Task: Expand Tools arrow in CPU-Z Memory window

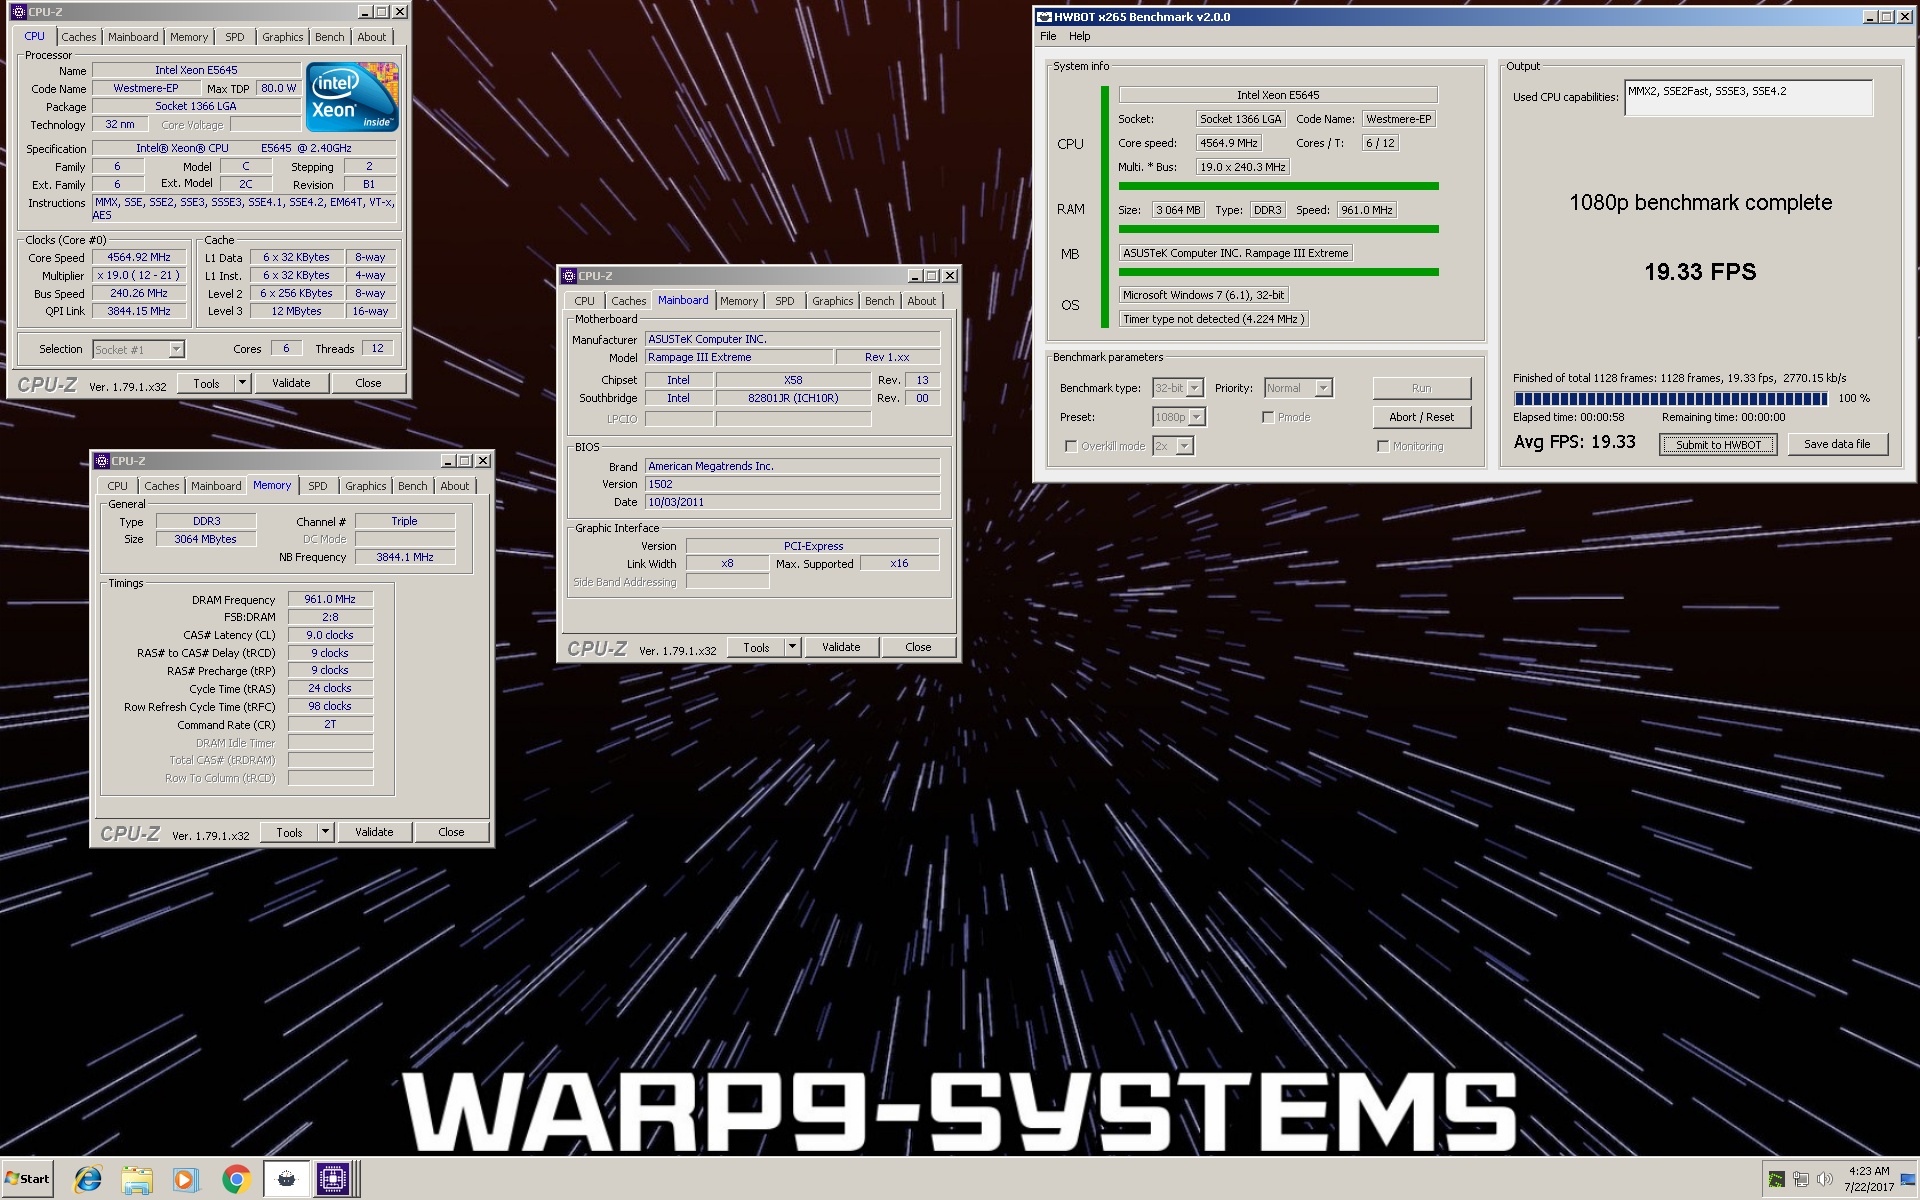Action: coord(325,832)
